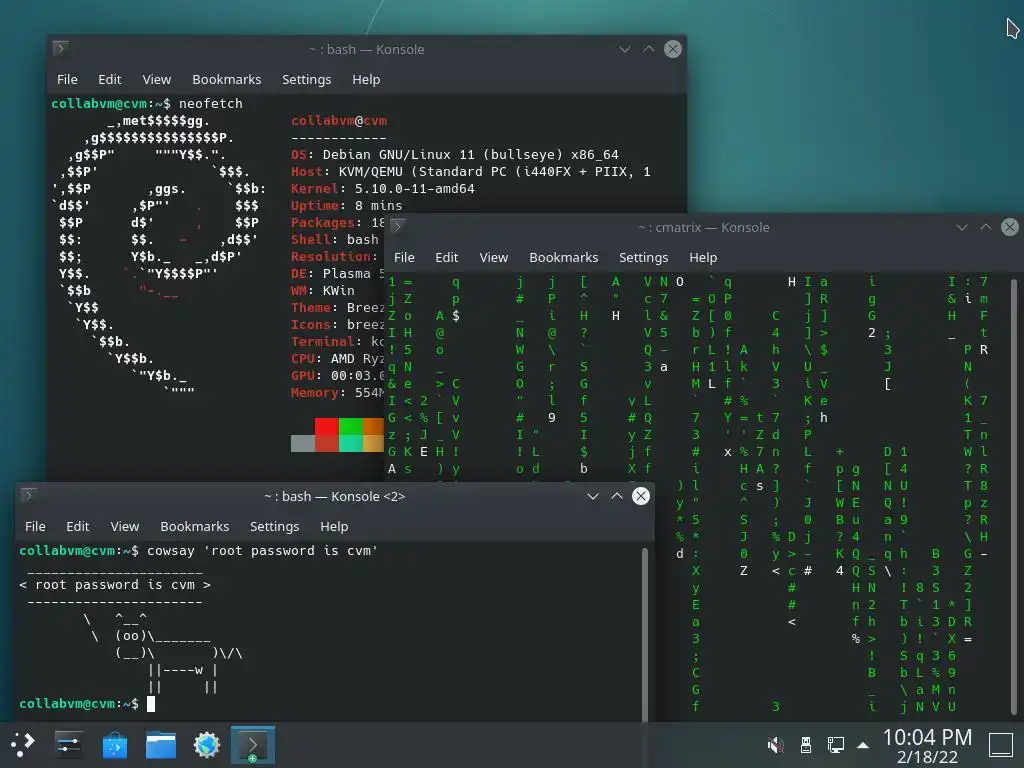Click the neofetch Konsole window title icon
Viewport: 1024px width, 768px height.
[60, 48]
